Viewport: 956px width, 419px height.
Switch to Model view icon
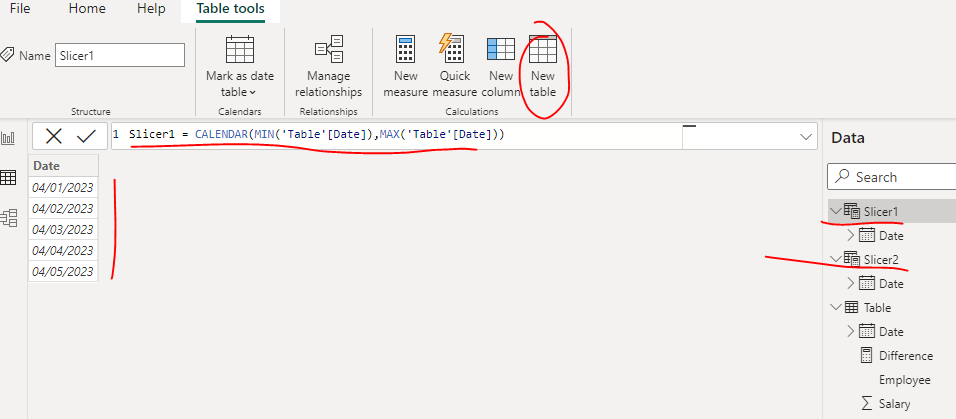click(9, 218)
